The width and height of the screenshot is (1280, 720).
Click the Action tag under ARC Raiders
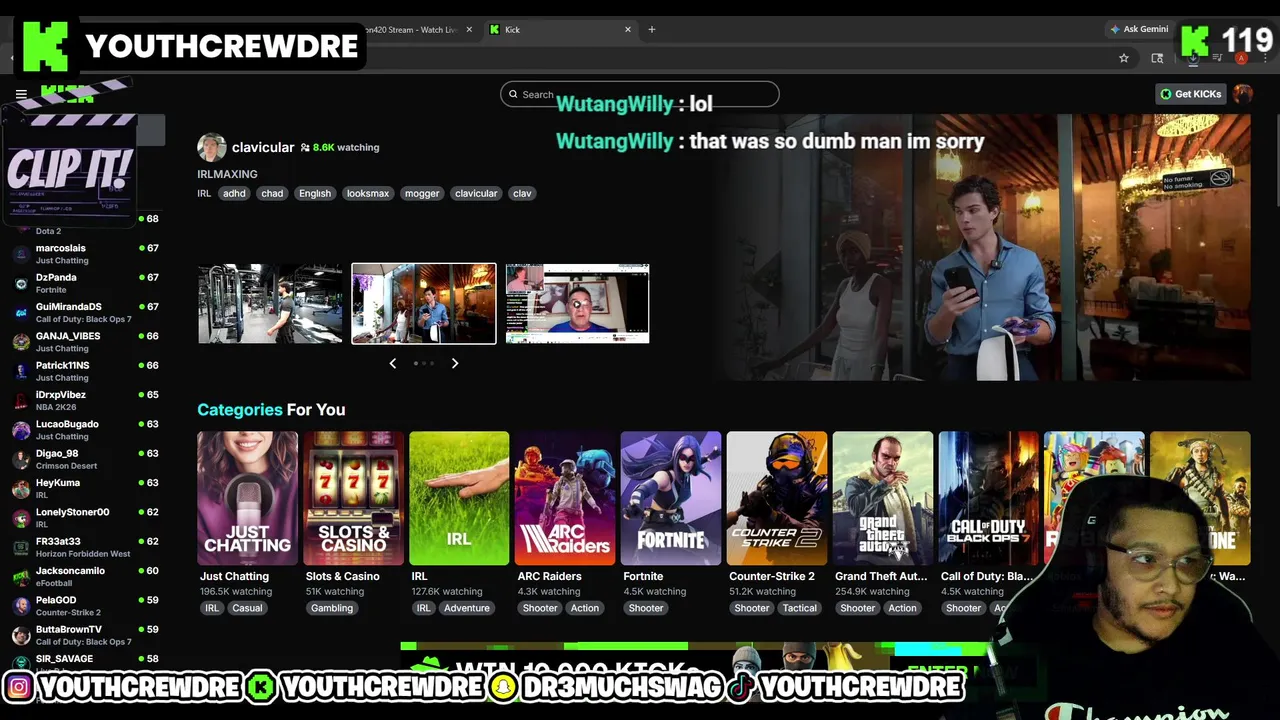(x=585, y=608)
